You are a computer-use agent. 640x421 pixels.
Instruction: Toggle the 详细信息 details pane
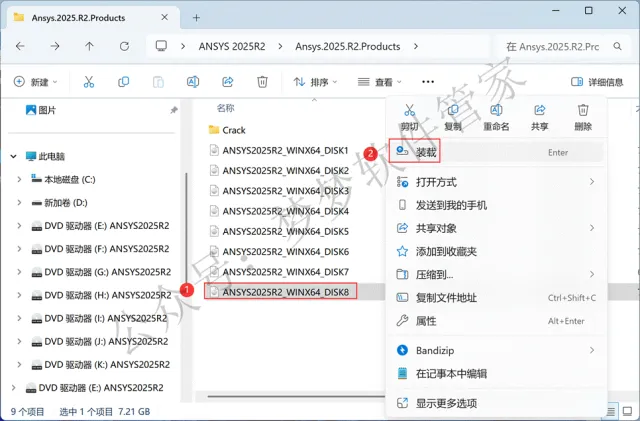click(x=597, y=82)
